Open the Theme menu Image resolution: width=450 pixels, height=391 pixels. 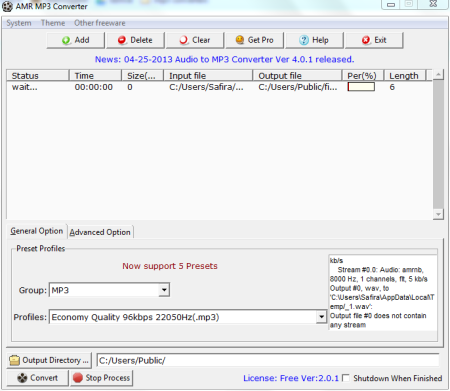point(53,23)
